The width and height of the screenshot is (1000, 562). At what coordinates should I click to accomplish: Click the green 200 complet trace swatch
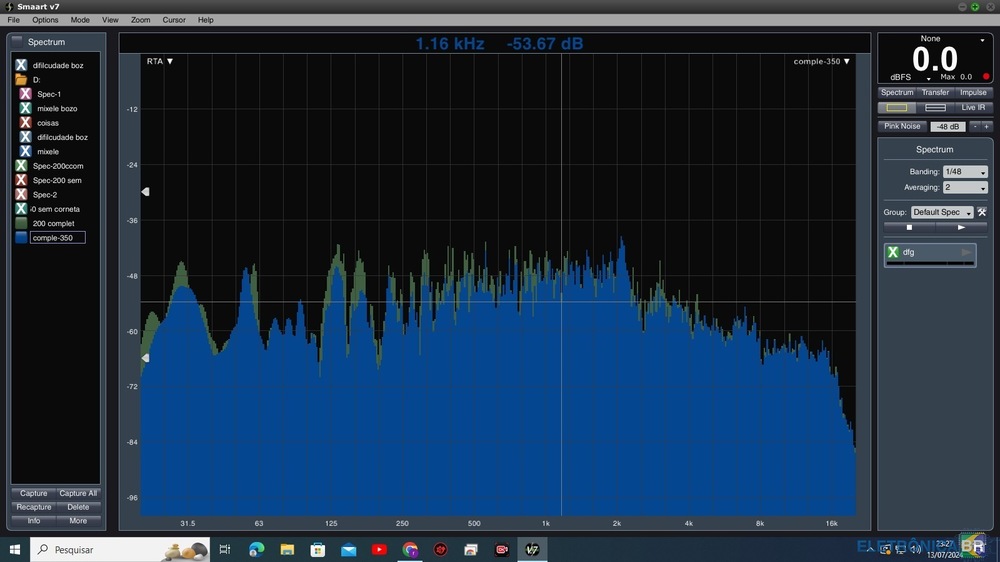[21, 224]
